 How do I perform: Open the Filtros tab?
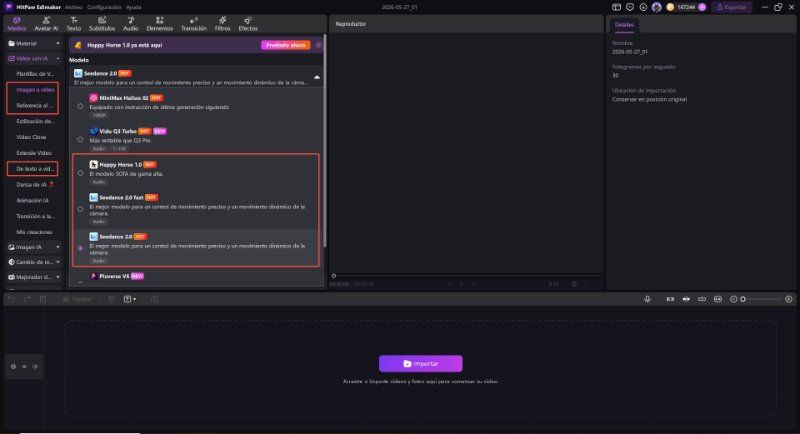point(222,23)
